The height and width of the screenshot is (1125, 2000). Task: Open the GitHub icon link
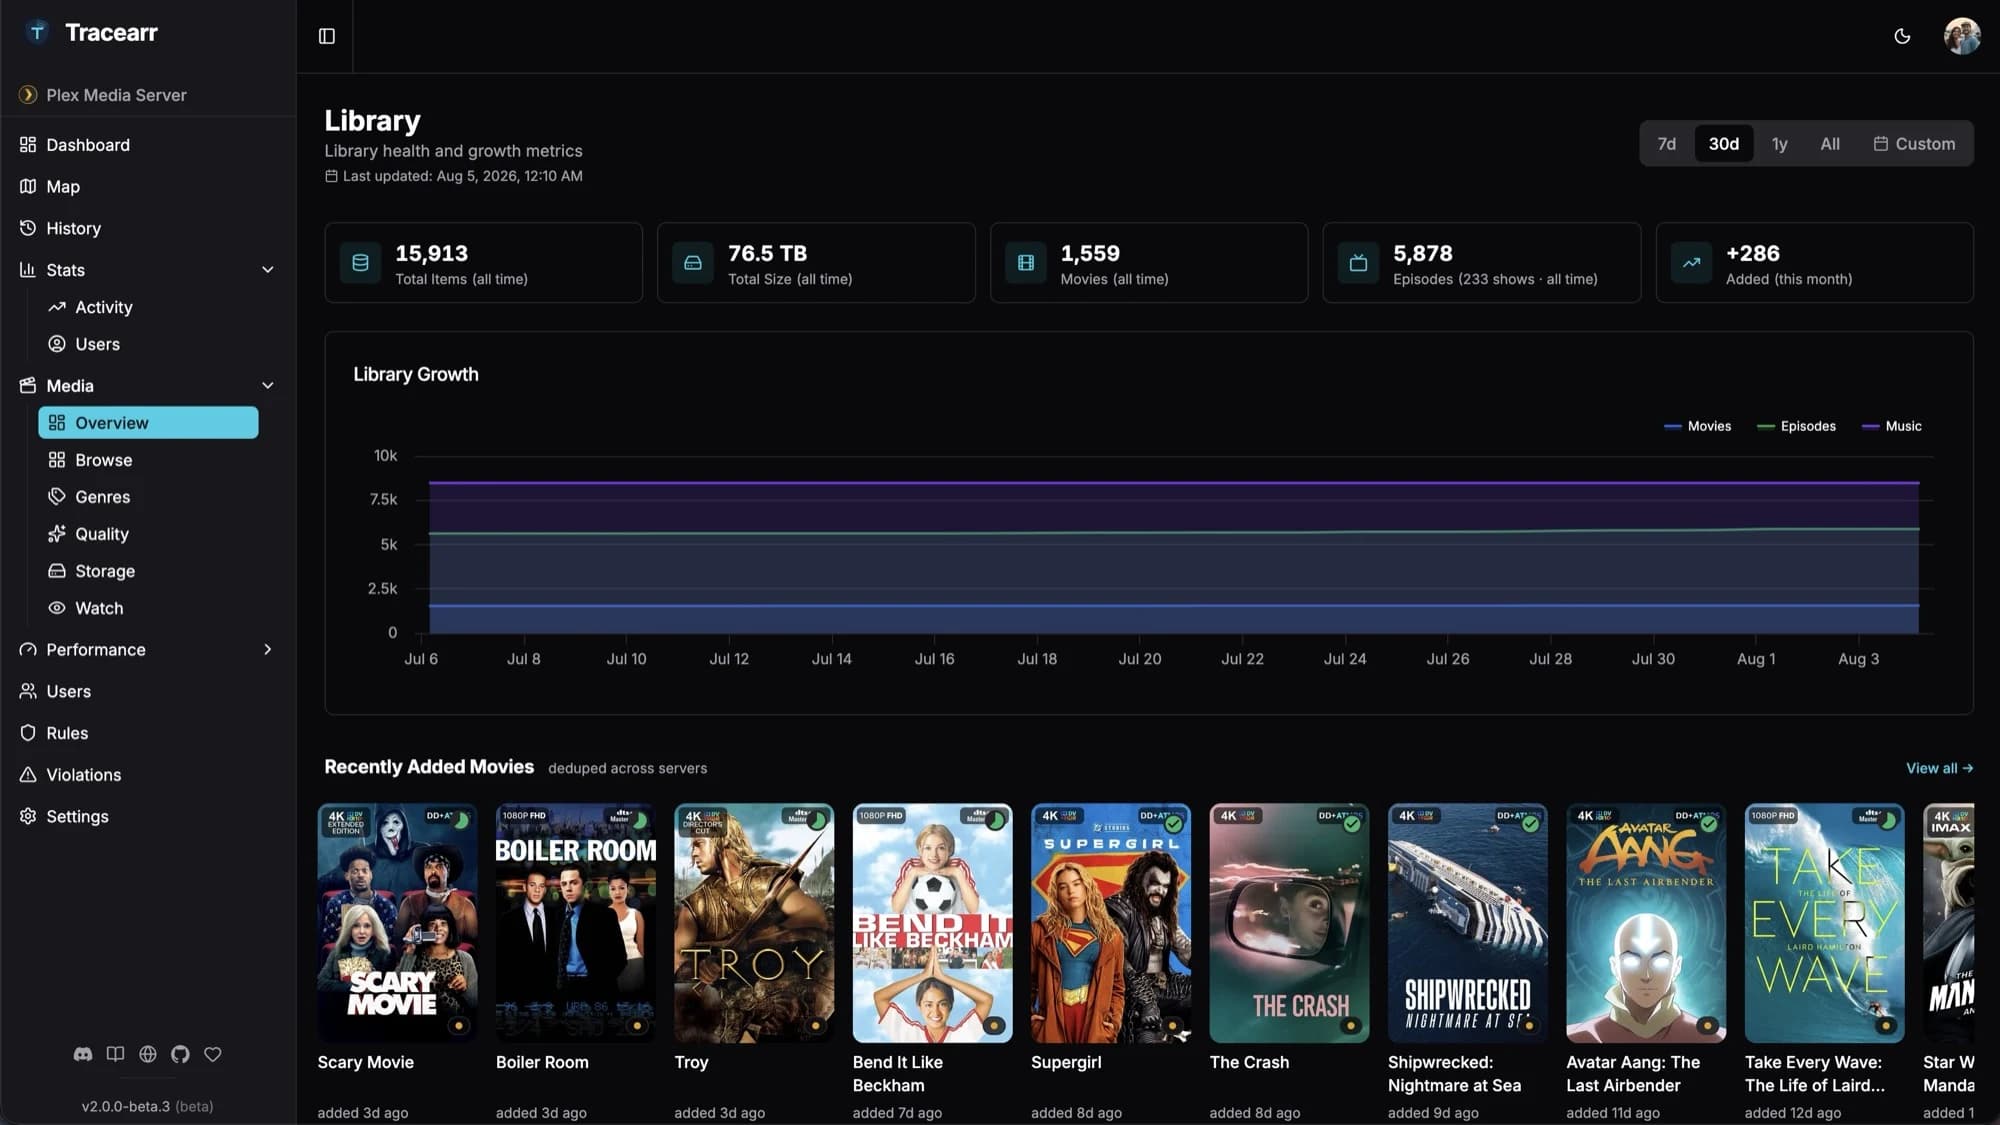[x=180, y=1054]
